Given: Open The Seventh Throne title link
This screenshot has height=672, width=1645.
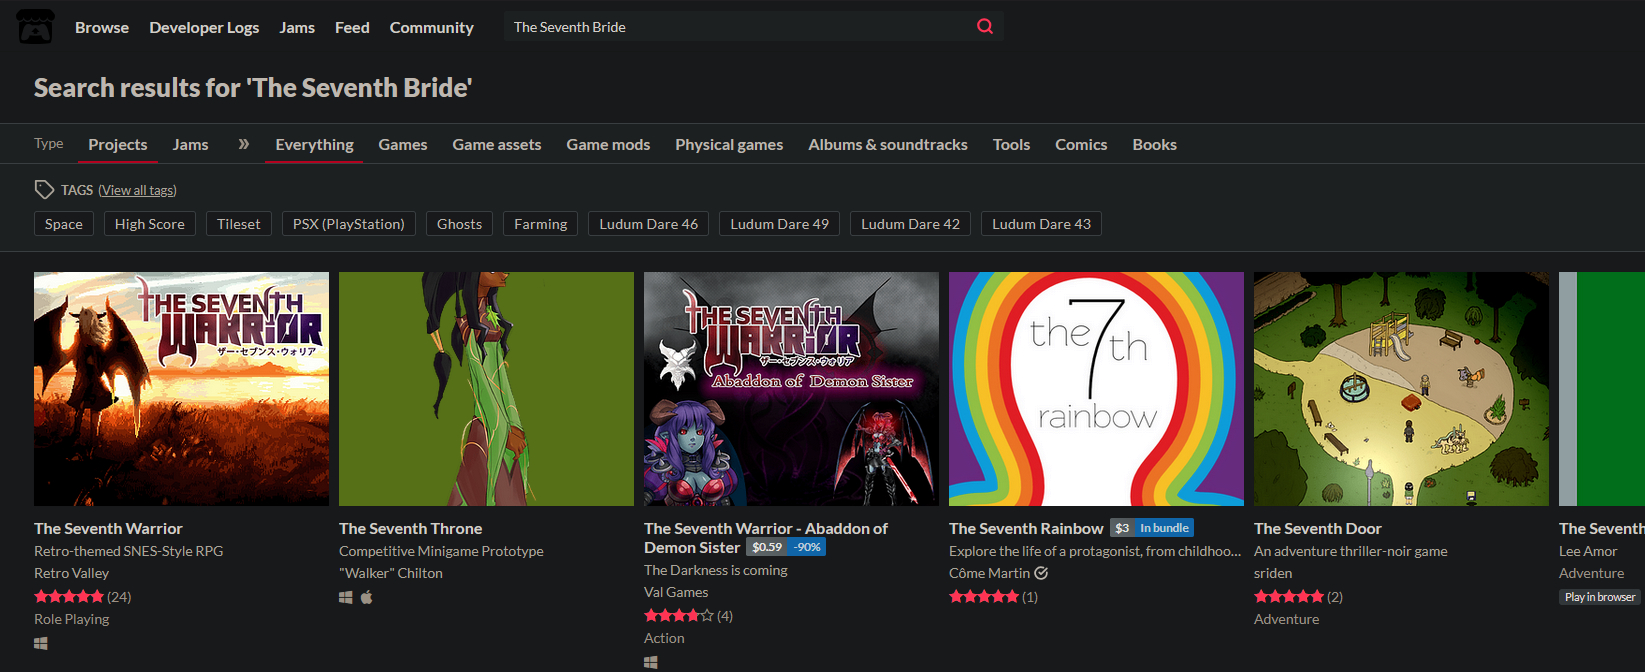Looking at the screenshot, I should [410, 528].
